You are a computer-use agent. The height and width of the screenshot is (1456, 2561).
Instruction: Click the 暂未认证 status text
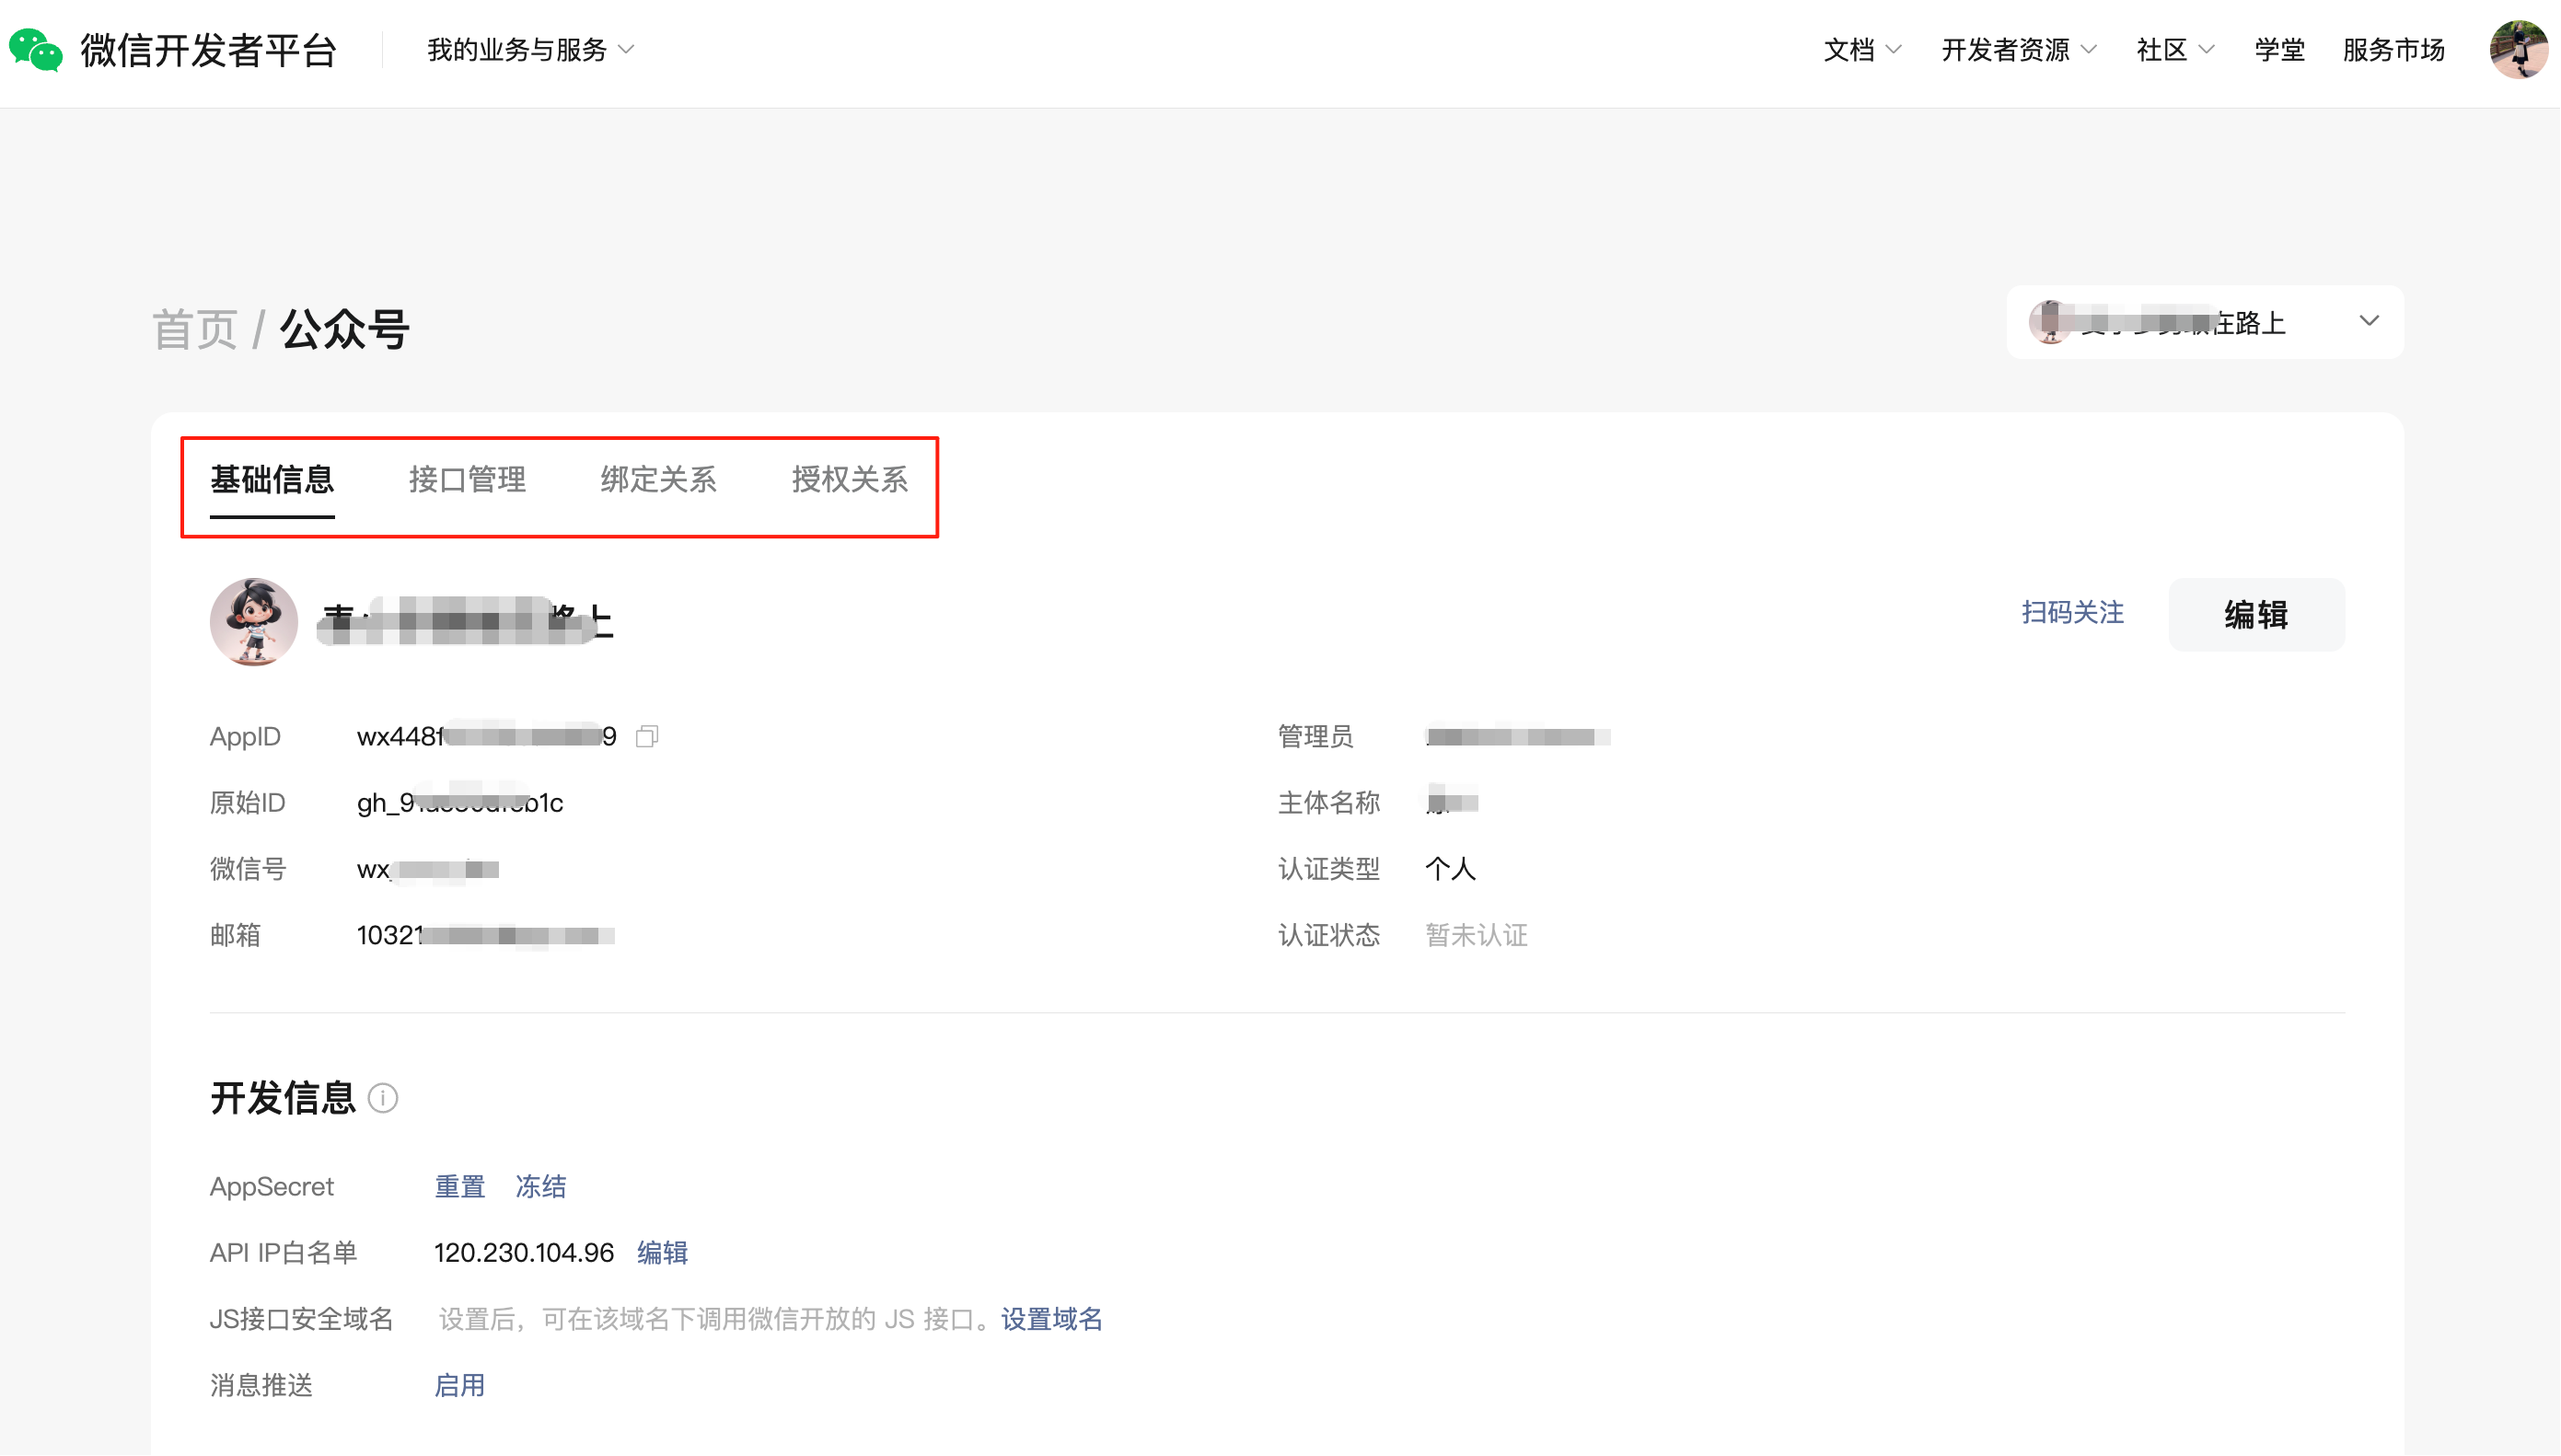(x=1476, y=936)
